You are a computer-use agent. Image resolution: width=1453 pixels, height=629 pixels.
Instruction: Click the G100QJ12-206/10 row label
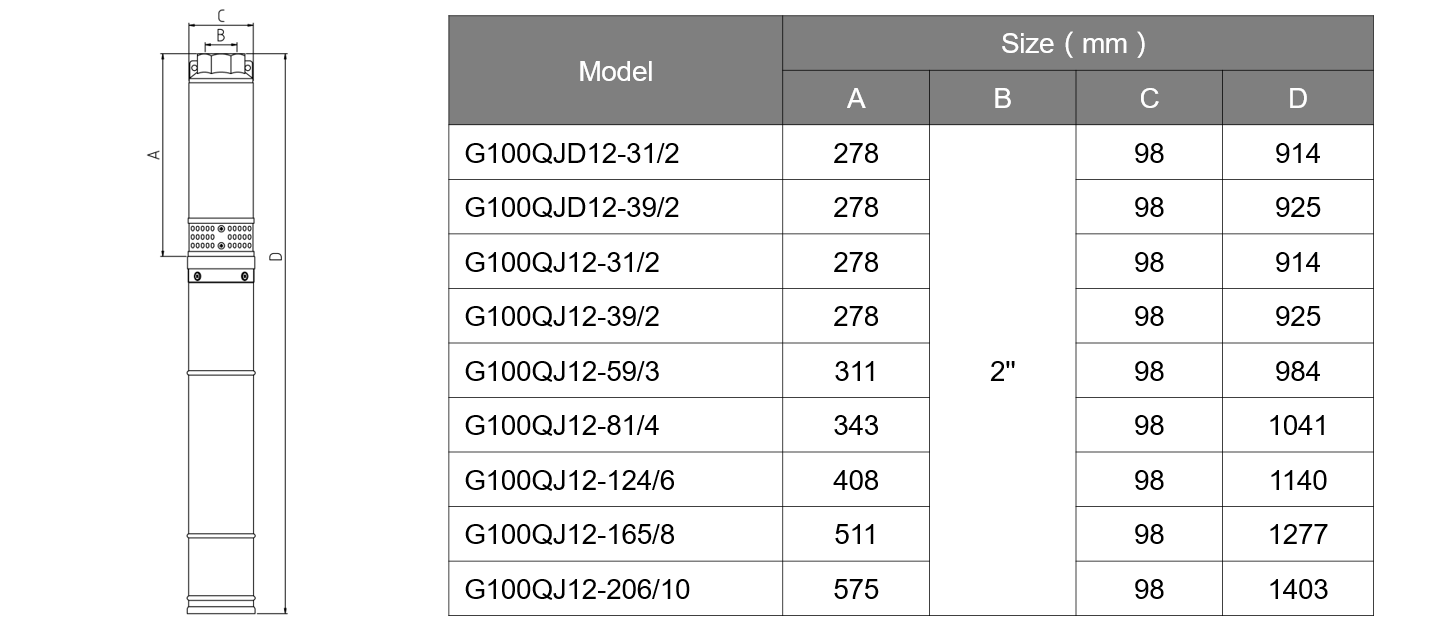click(x=577, y=590)
